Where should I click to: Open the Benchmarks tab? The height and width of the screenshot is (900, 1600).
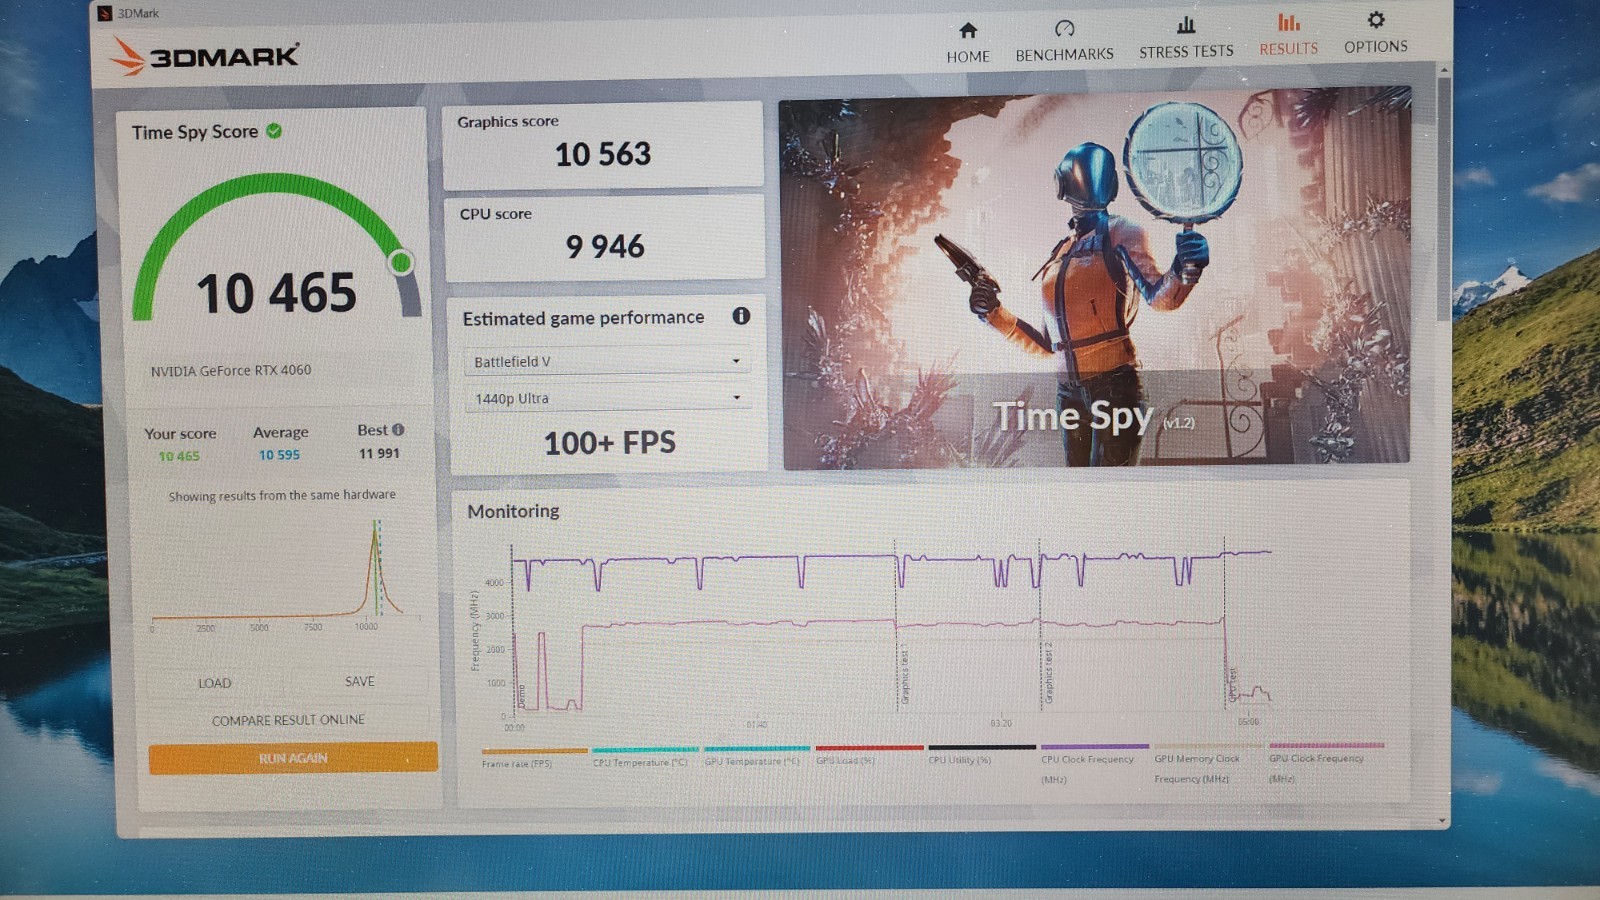coord(1064,42)
